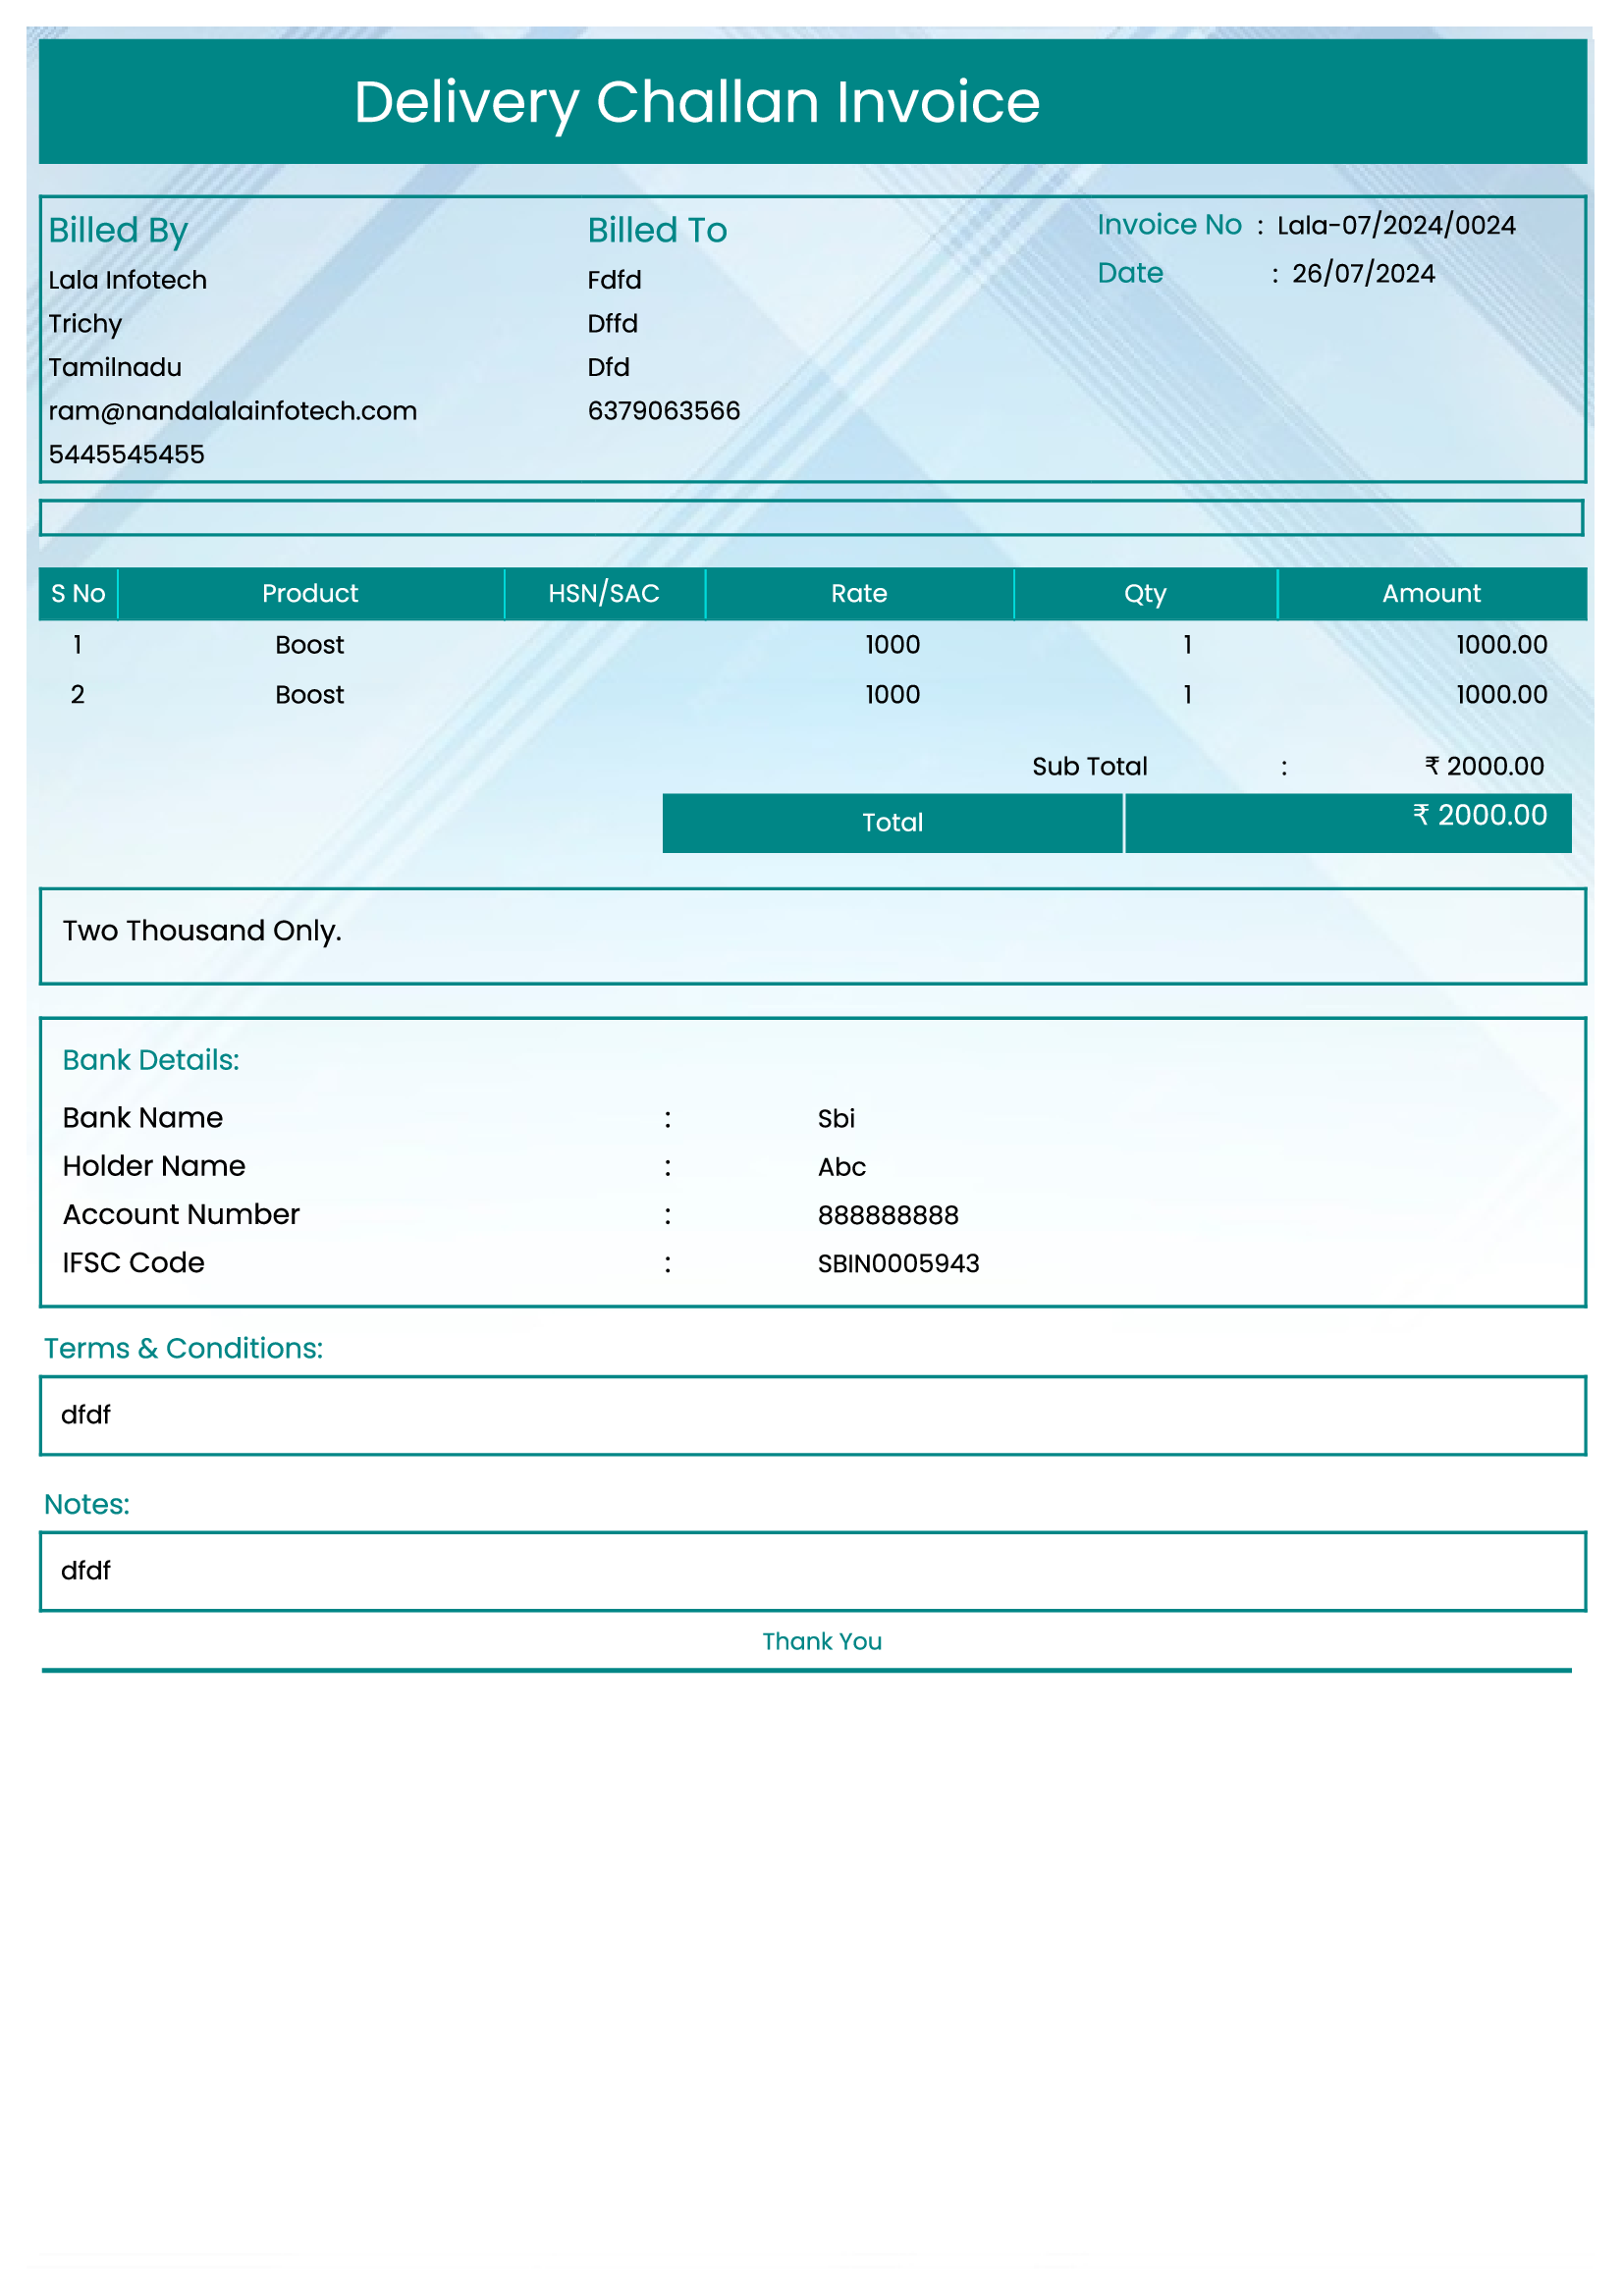Select the IFSC Code SBIN0005943
This screenshot has height=2296, width=1623.
pos(898,1263)
